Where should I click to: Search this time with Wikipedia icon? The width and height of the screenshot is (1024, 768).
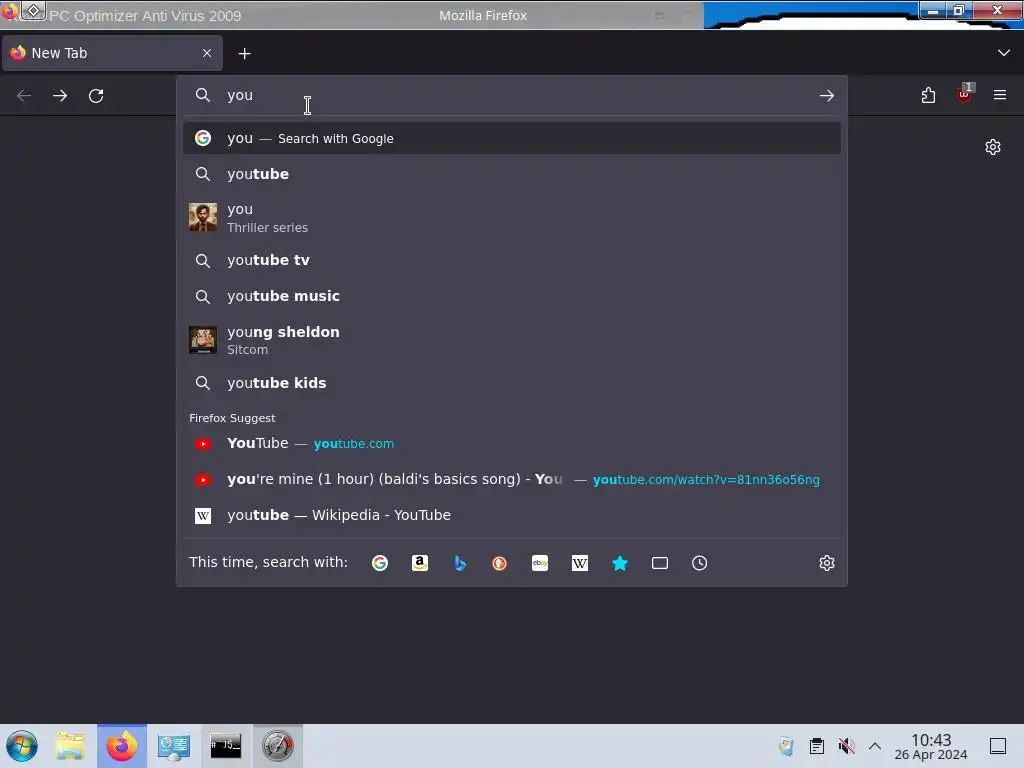pyautogui.click(x=580, y=563)
